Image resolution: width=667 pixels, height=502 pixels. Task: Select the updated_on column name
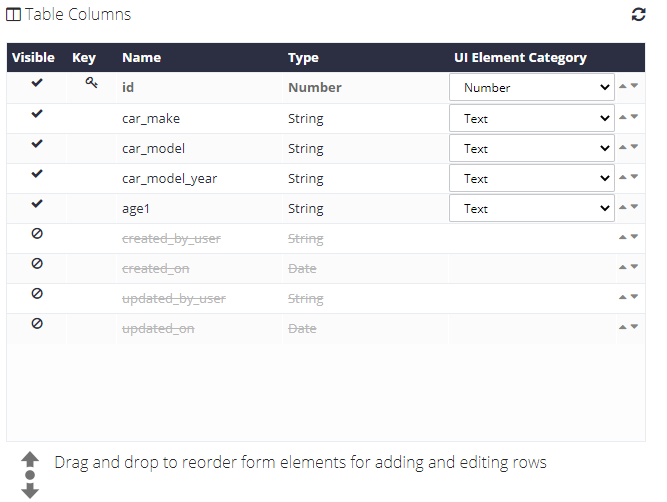pyautogui.click(x=158, y=329)
